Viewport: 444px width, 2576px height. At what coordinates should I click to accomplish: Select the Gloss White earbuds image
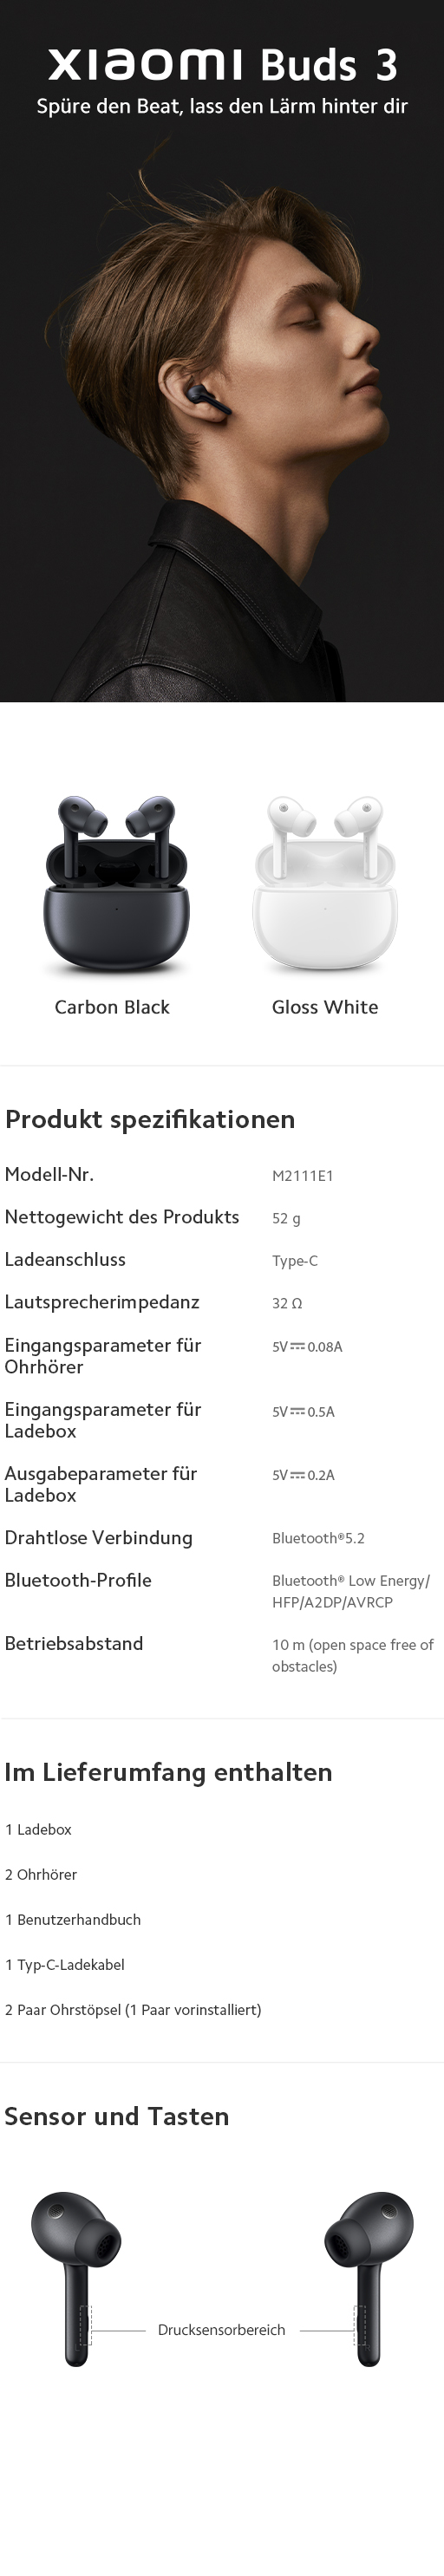click(325, 886)
